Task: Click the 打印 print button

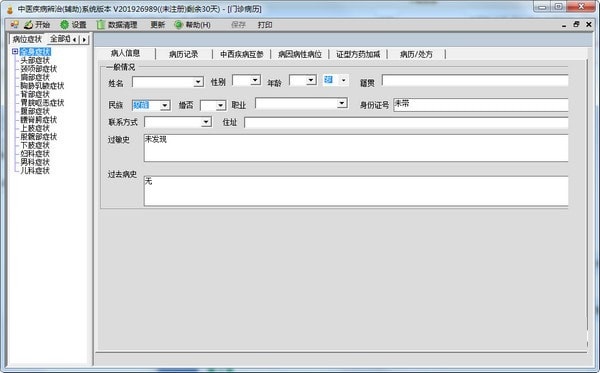Action: pyautogui.click(x=265, y=25)
